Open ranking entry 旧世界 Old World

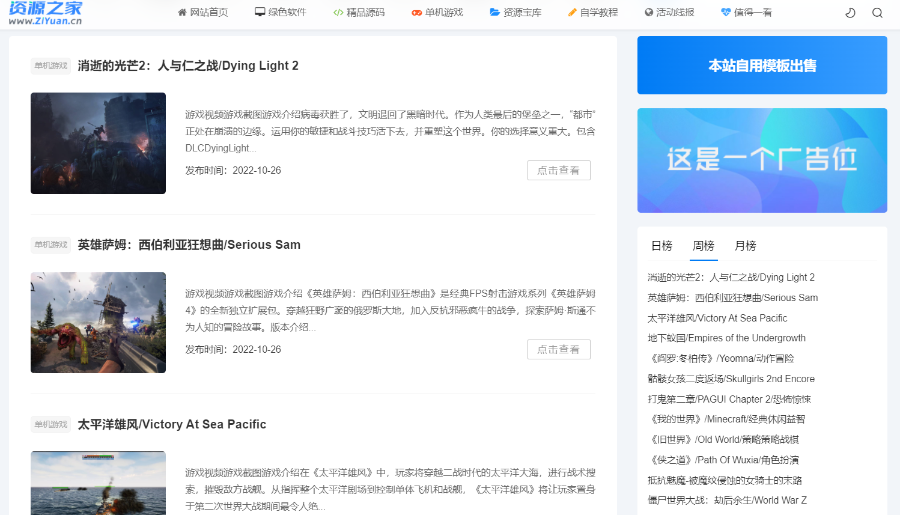coord(723,439)
